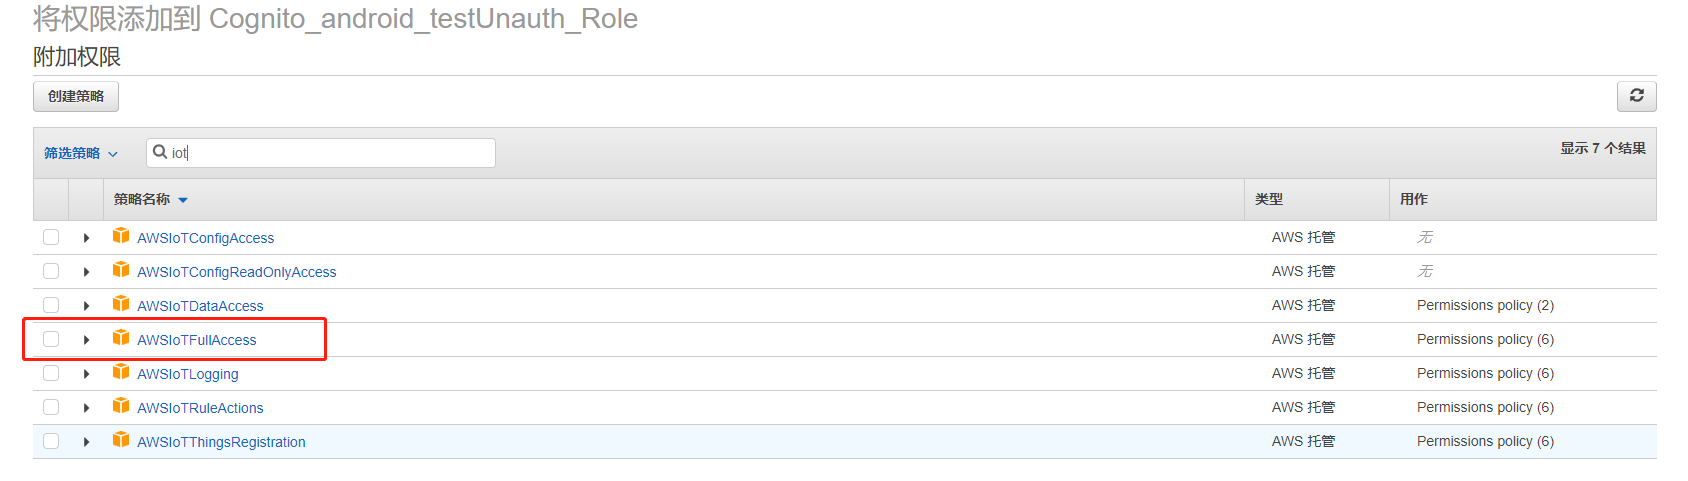Viewport: 1688px width, 481px height.
Task: Open the 筛选策略 filter dropdown
Action: coord(81,153)
